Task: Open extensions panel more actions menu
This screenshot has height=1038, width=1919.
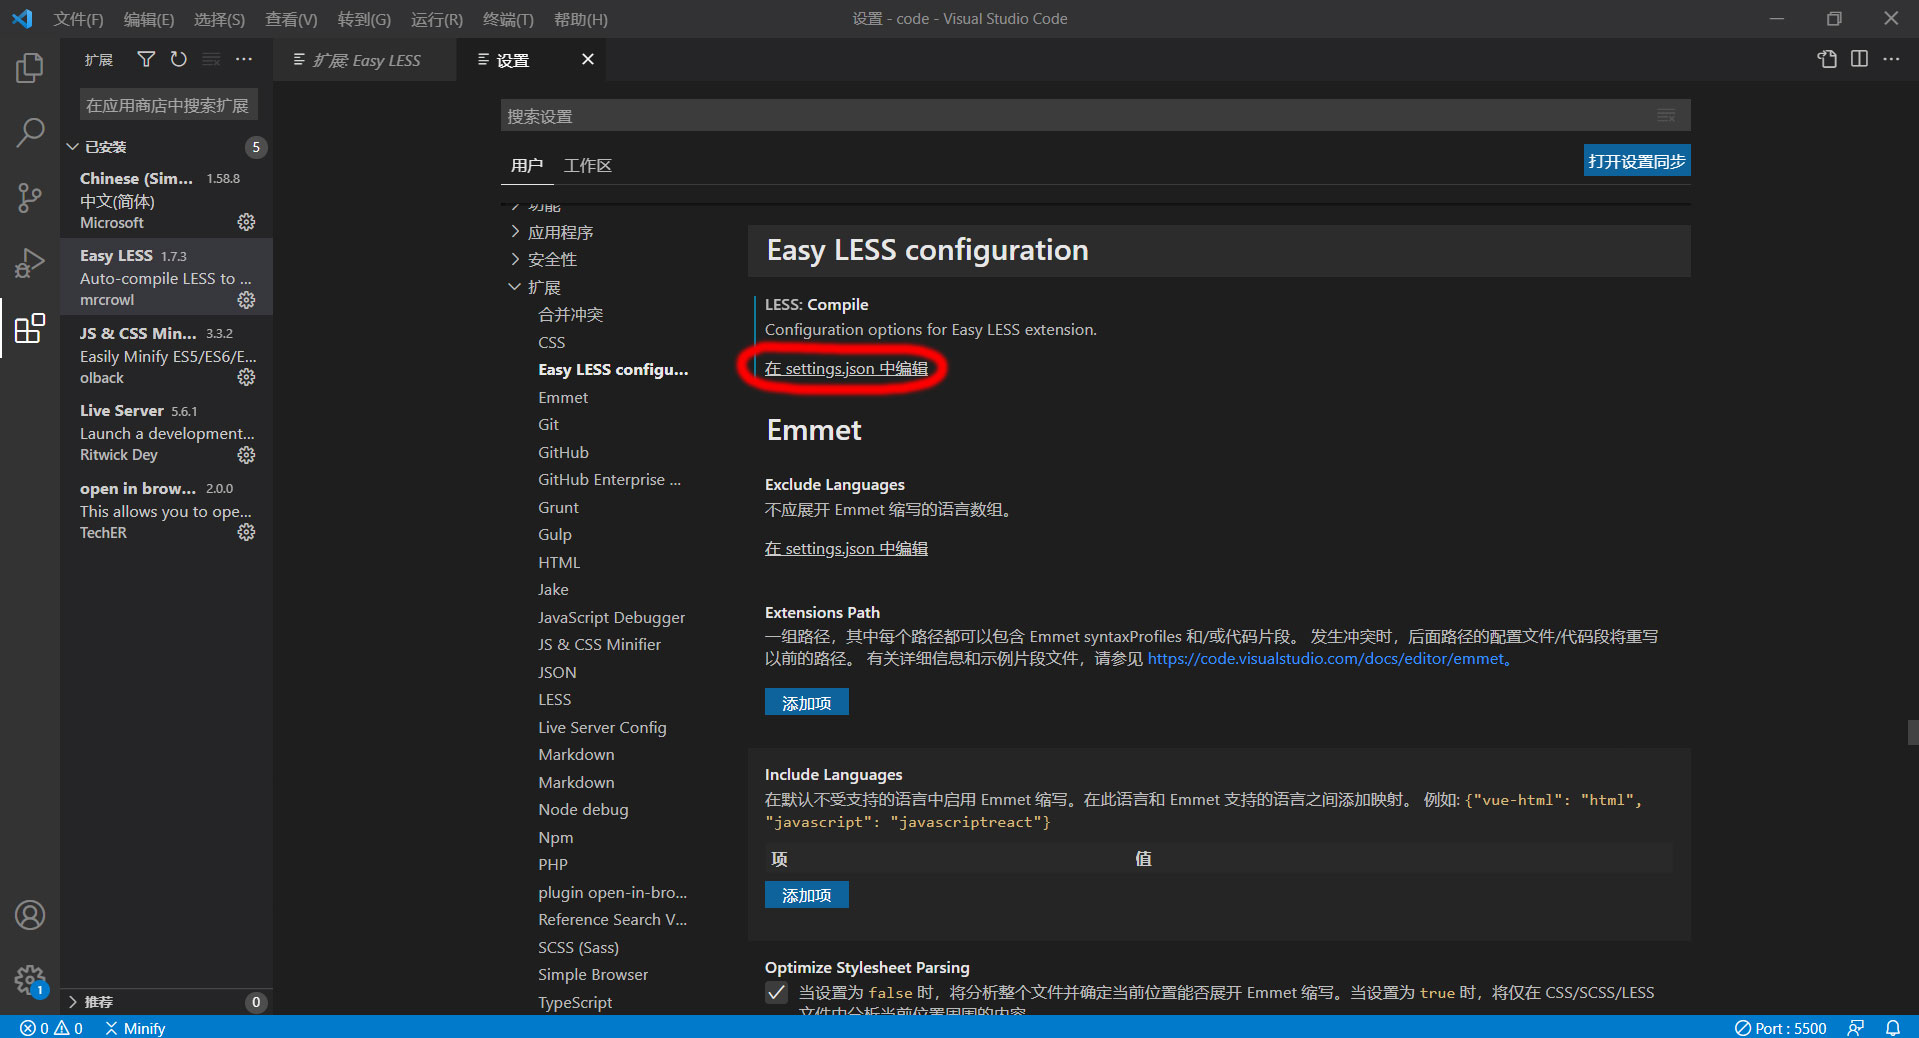Action: pyautogui.click(x=244, y=60)
